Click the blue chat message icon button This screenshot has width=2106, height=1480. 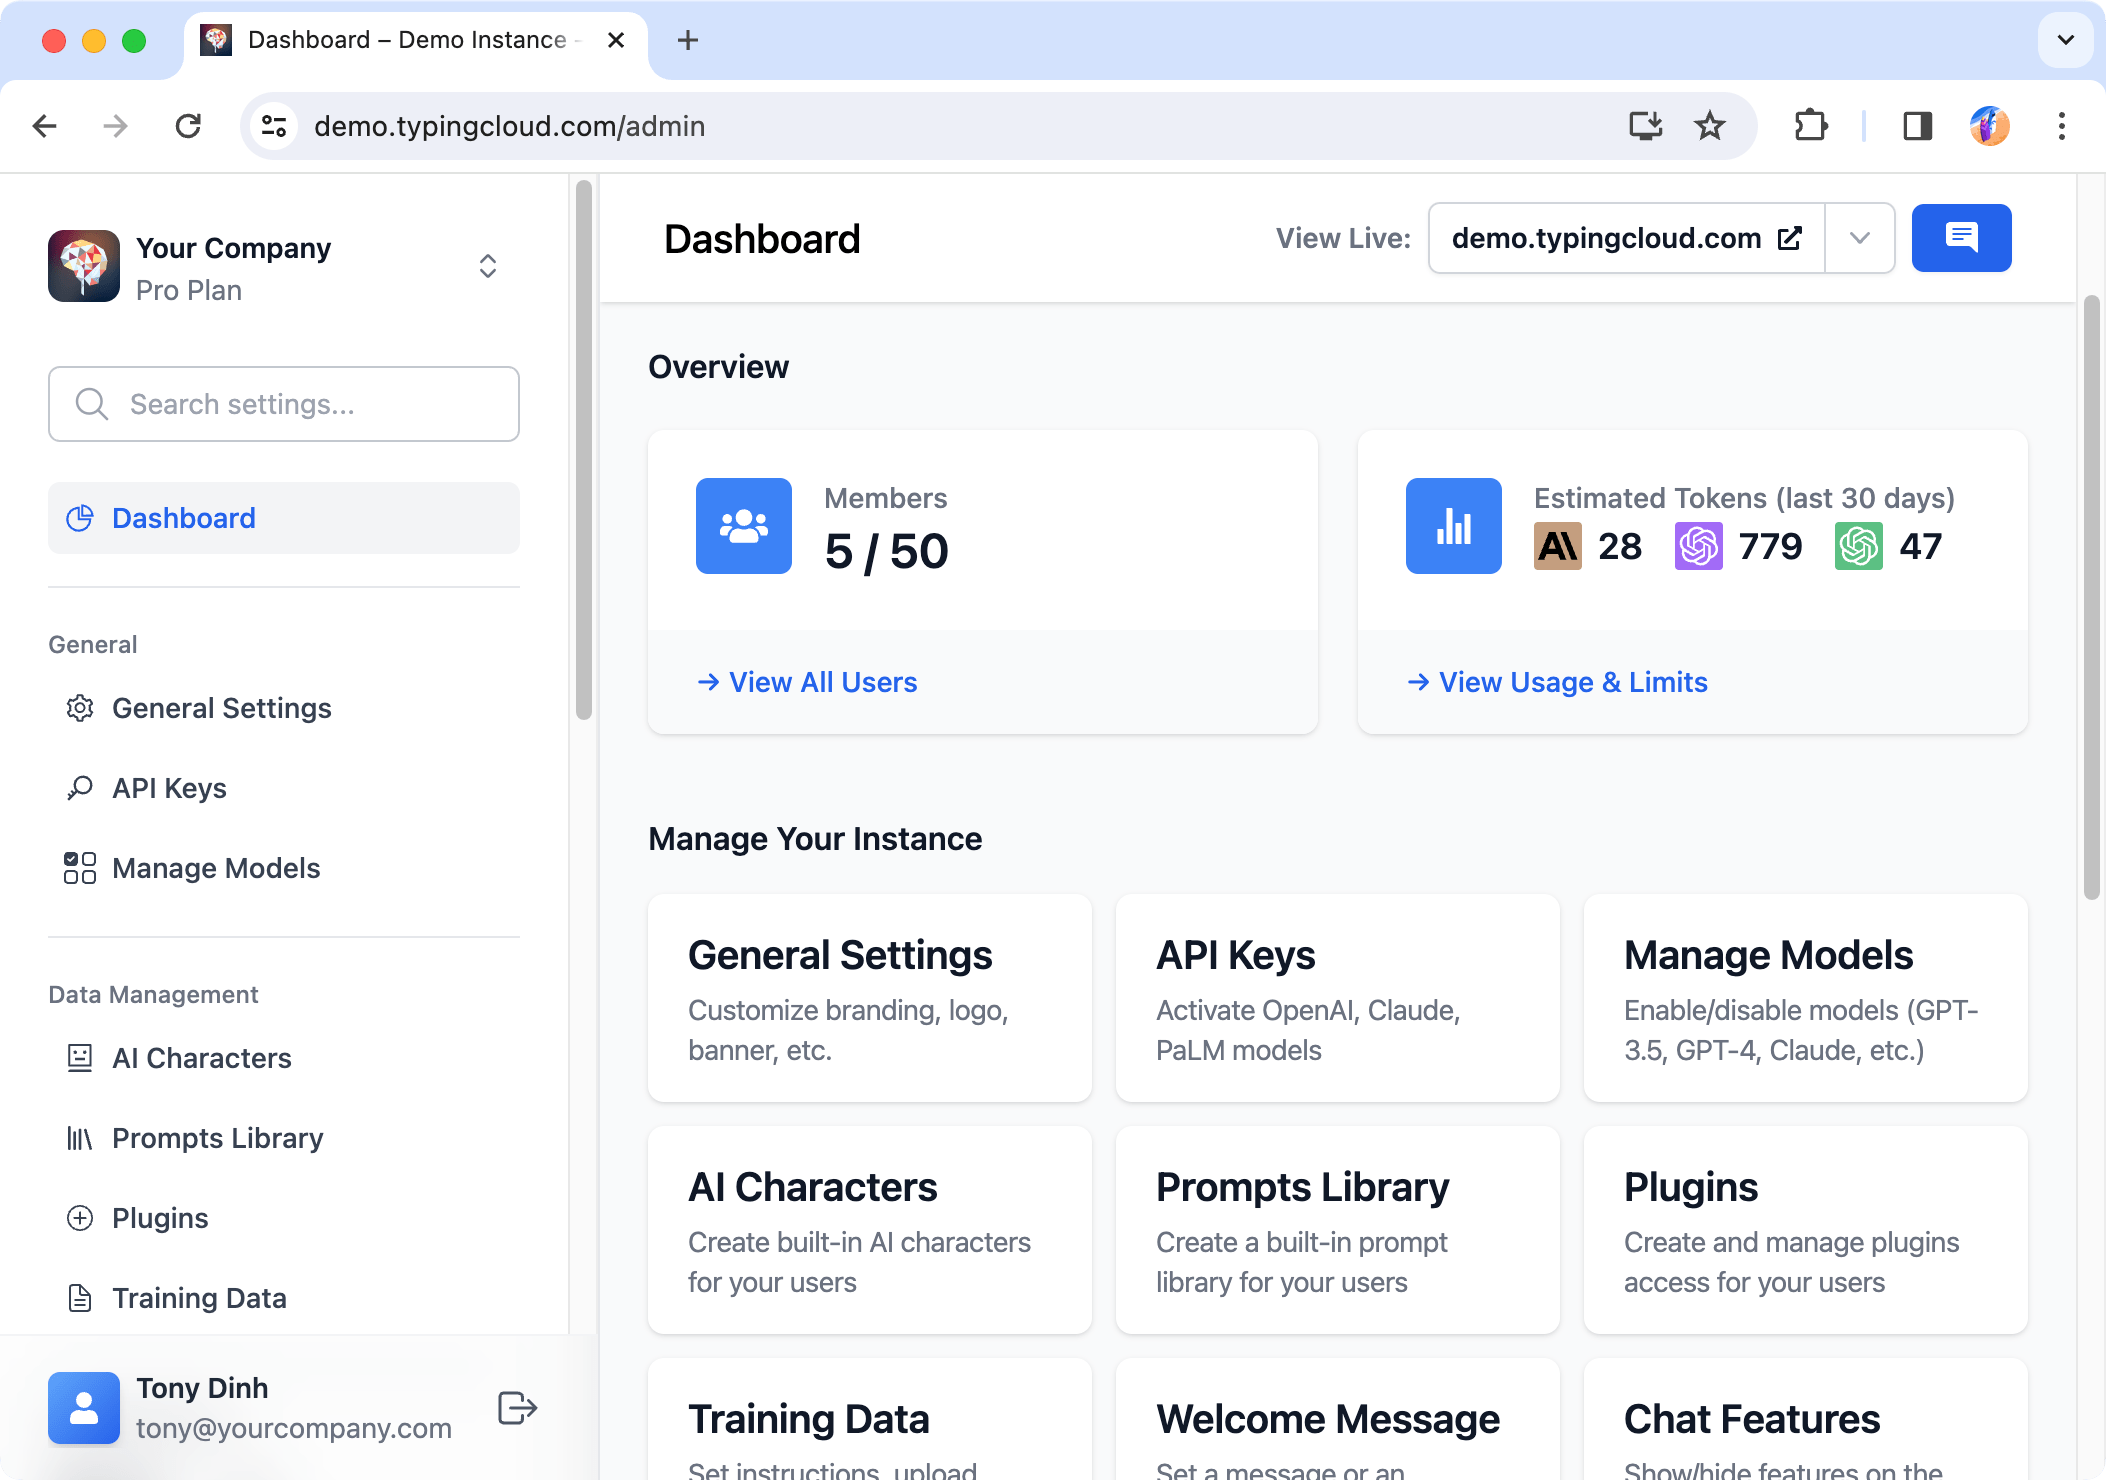(1960, 238)
